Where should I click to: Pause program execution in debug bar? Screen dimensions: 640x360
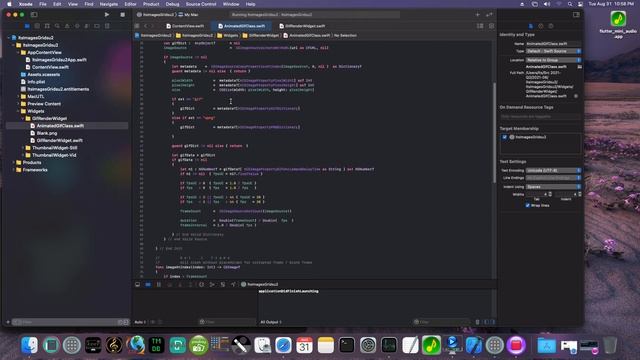pyautogui.click(x=159, y=284)
